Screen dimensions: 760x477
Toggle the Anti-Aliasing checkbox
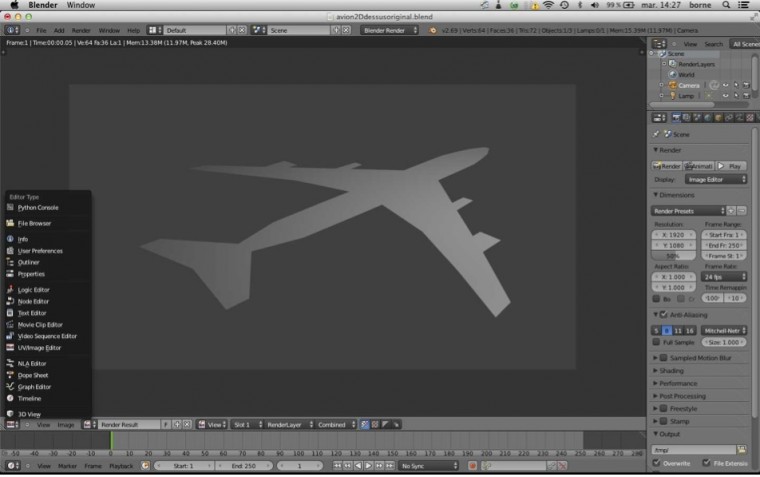(x=663, y=315)
